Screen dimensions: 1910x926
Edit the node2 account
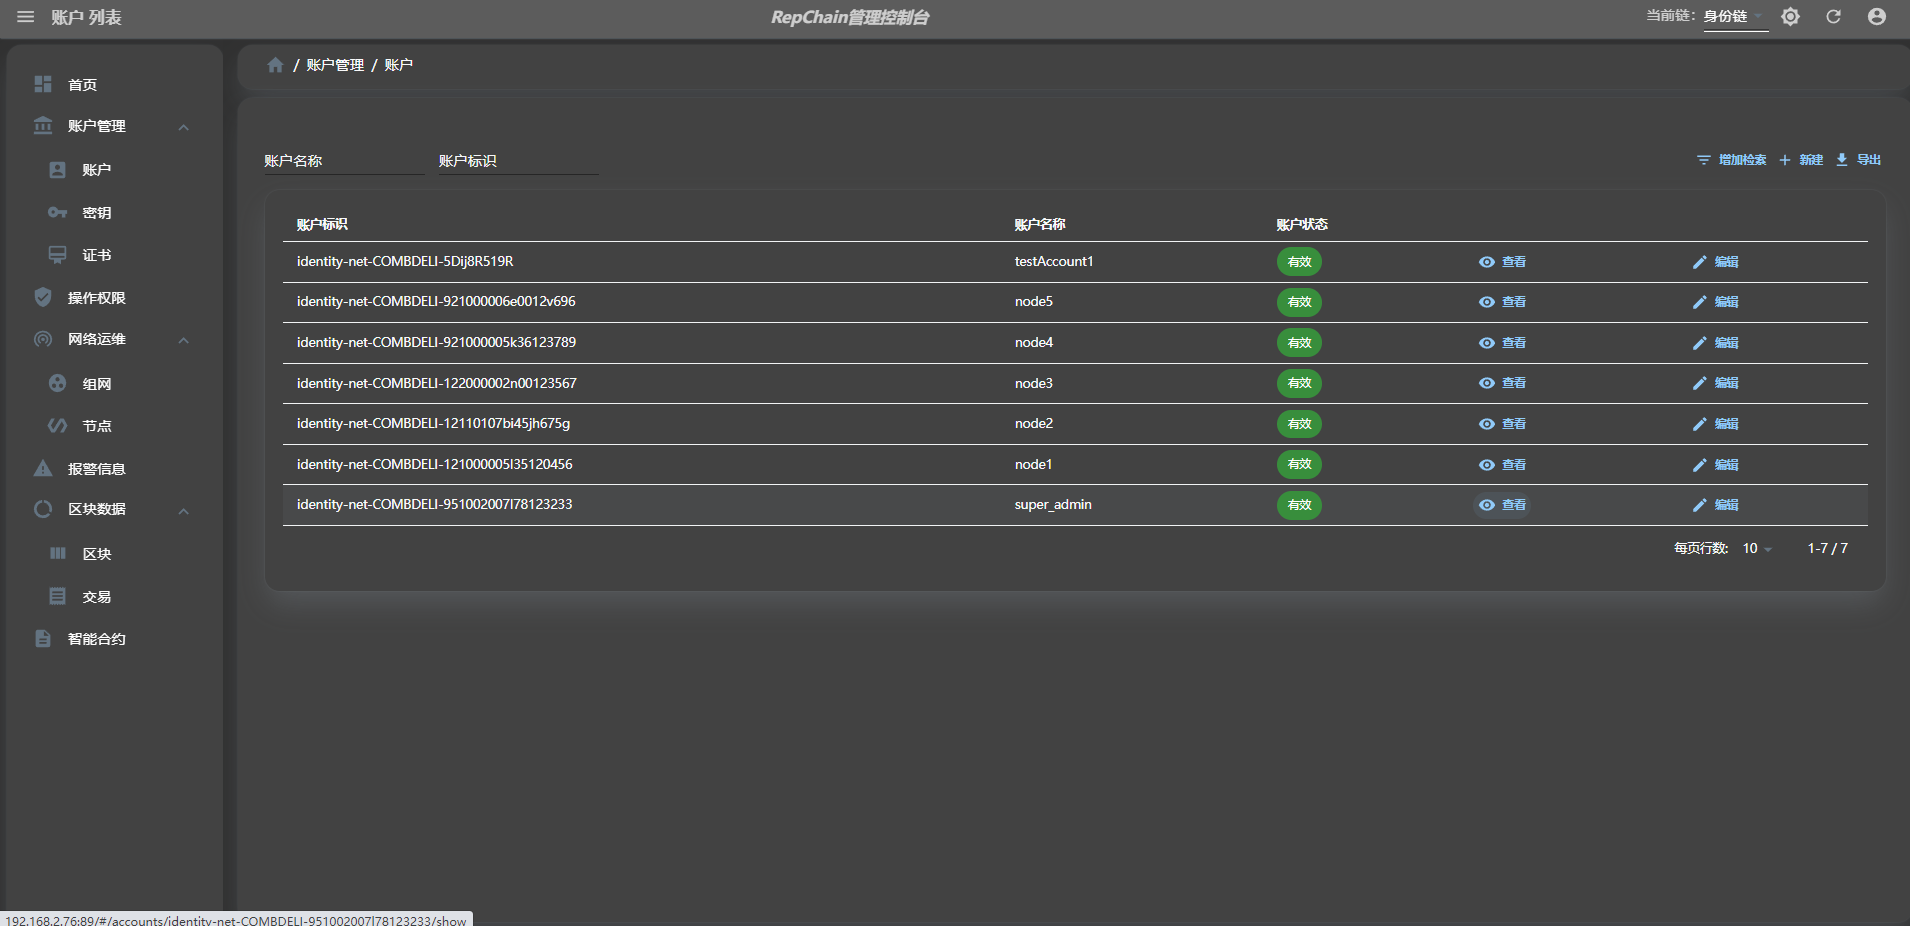click(1715, 424)
